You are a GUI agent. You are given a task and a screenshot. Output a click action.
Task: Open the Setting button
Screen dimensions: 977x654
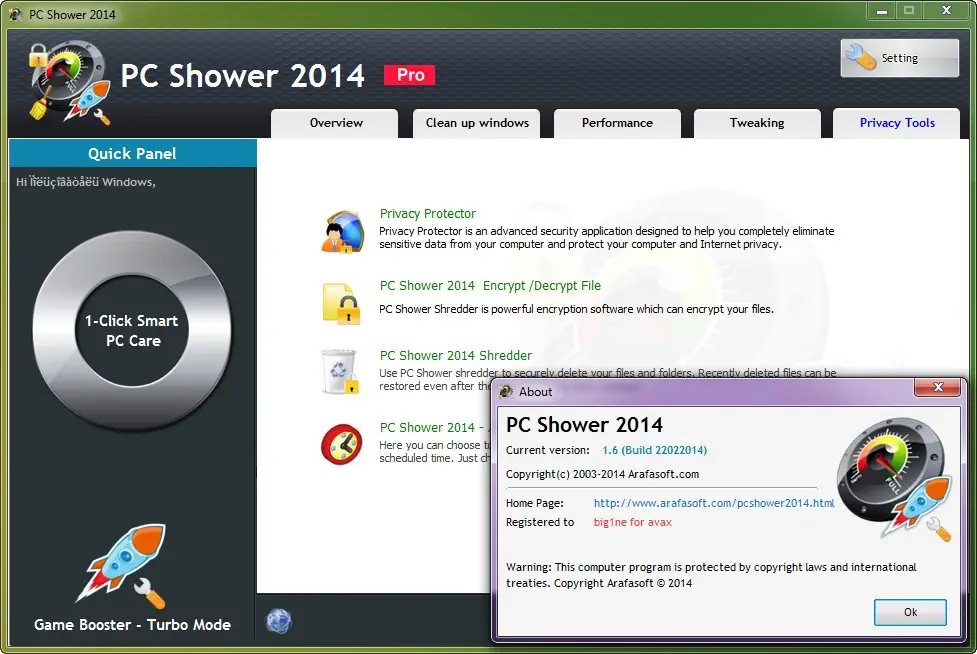899,58
